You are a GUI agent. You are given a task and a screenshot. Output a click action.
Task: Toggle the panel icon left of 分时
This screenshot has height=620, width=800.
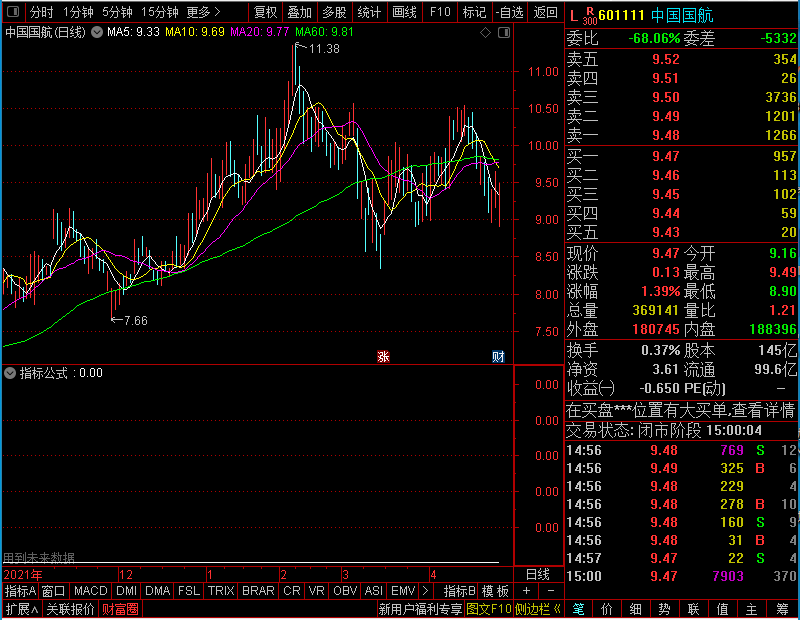[13, 11]
